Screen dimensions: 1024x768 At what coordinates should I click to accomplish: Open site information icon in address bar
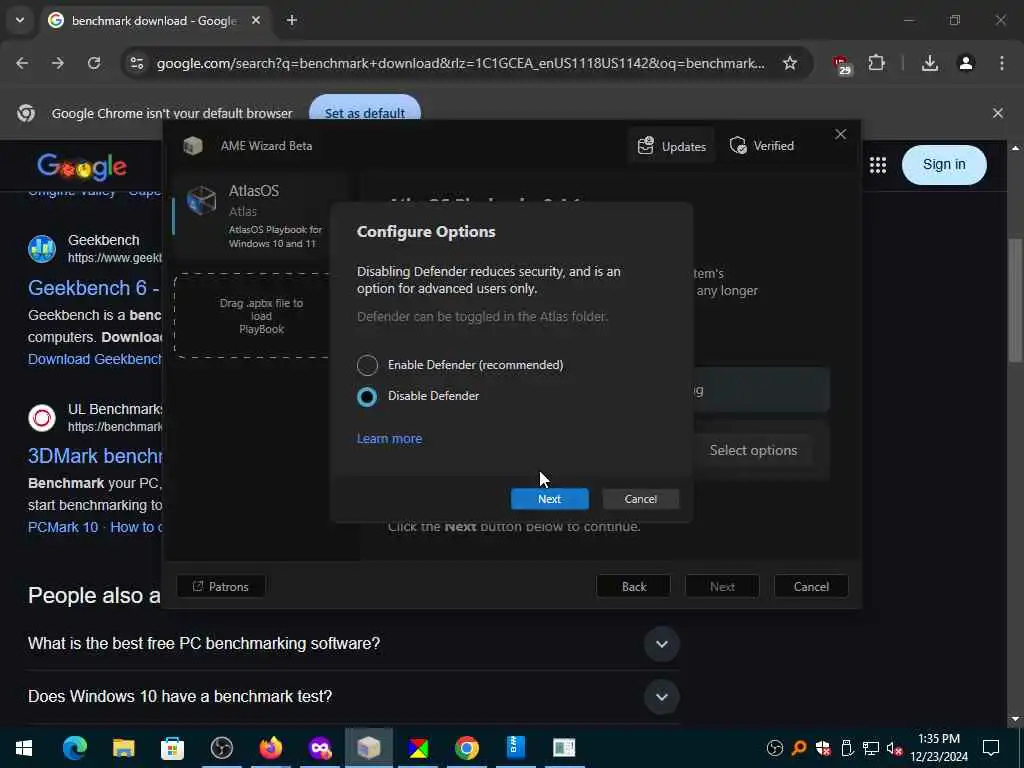pos(136,63)
